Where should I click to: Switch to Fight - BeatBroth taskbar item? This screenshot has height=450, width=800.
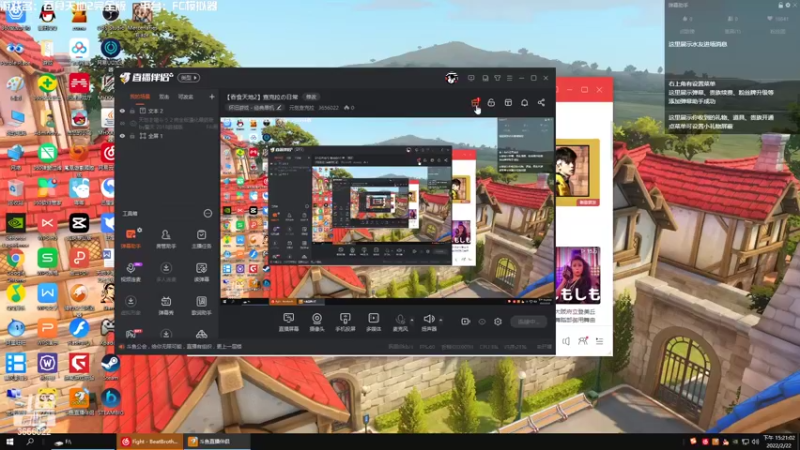150,442
